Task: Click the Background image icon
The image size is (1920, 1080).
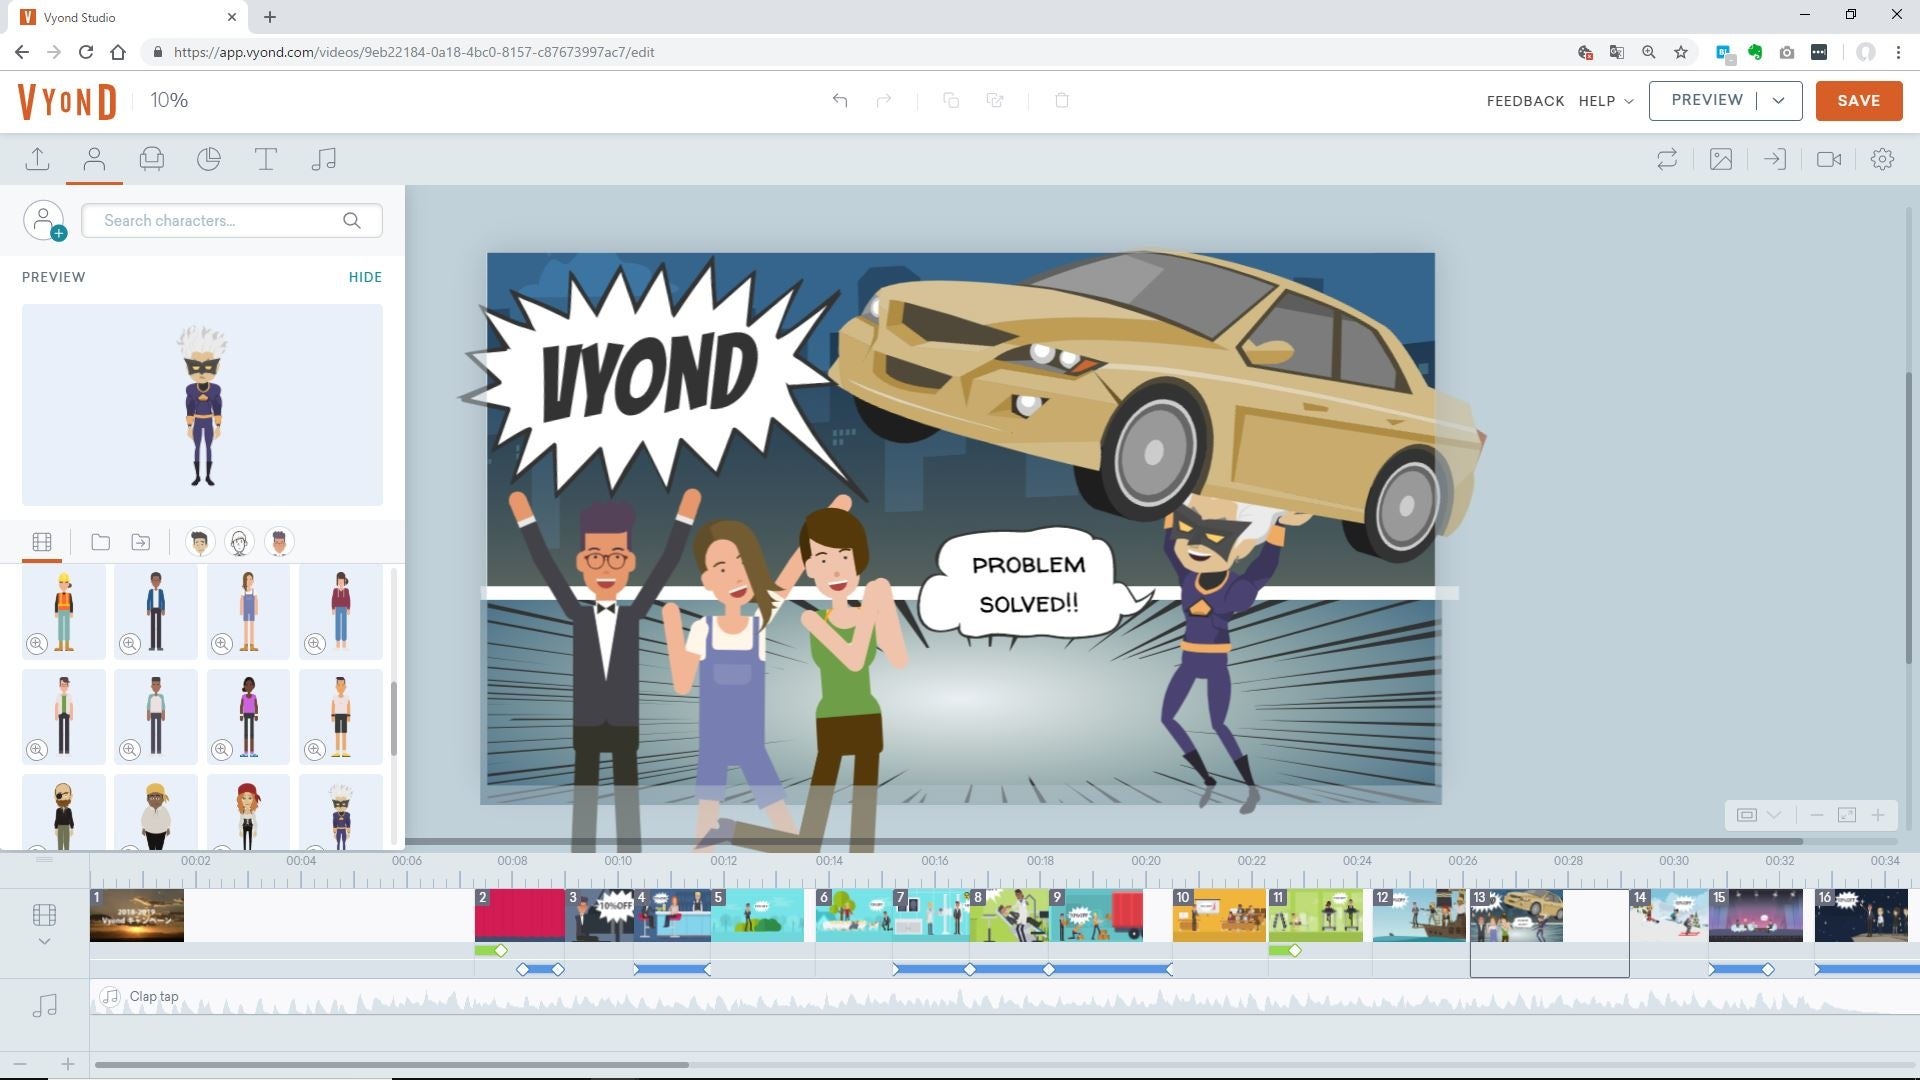Action: click(1720, 159)
